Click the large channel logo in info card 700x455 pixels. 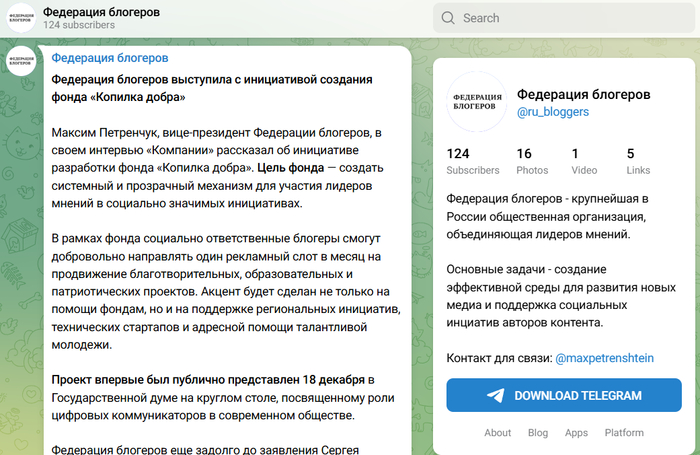477,102
